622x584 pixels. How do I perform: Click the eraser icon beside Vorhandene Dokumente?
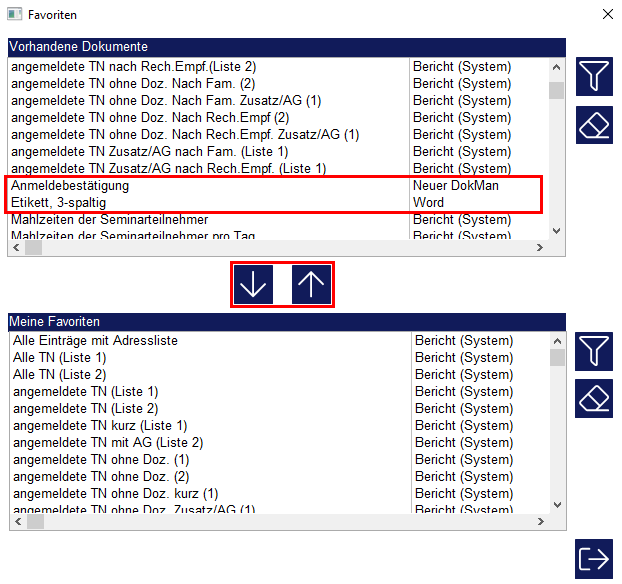tap(594, 125)
